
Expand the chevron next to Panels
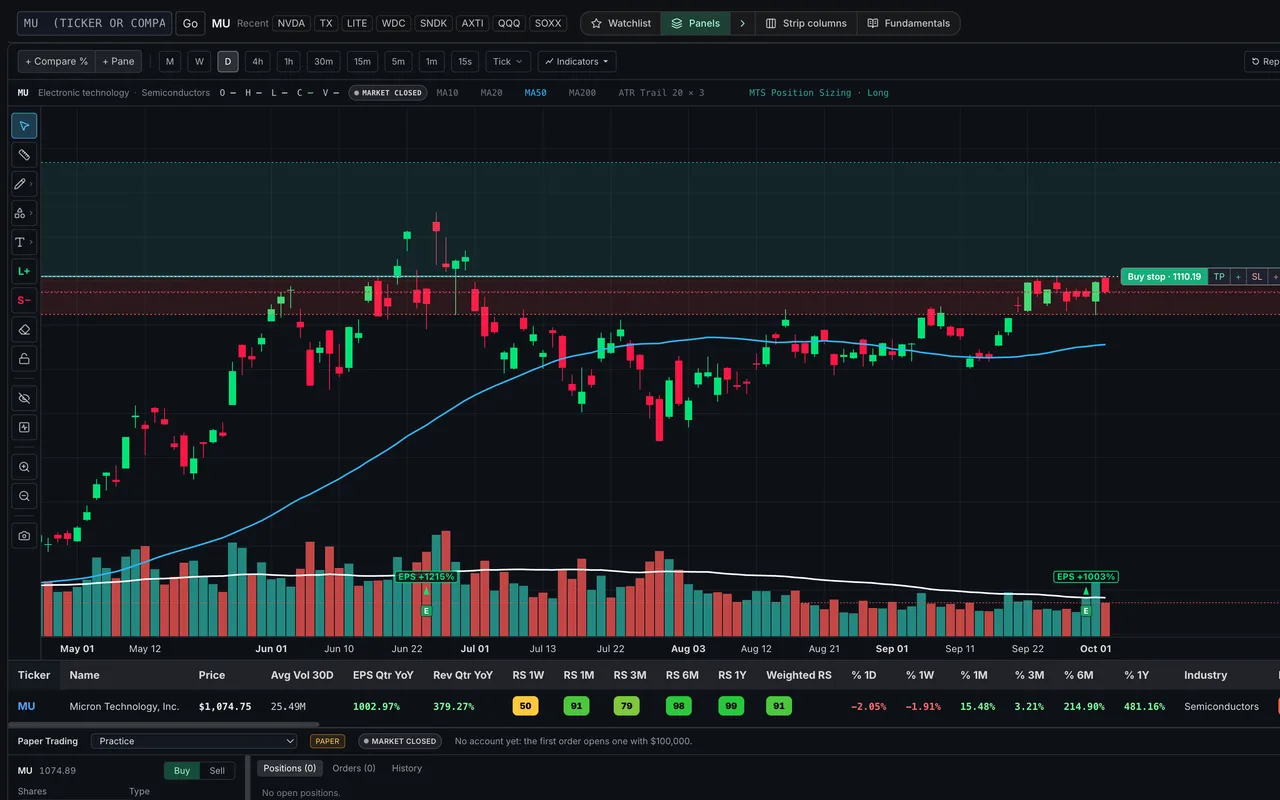743,23
